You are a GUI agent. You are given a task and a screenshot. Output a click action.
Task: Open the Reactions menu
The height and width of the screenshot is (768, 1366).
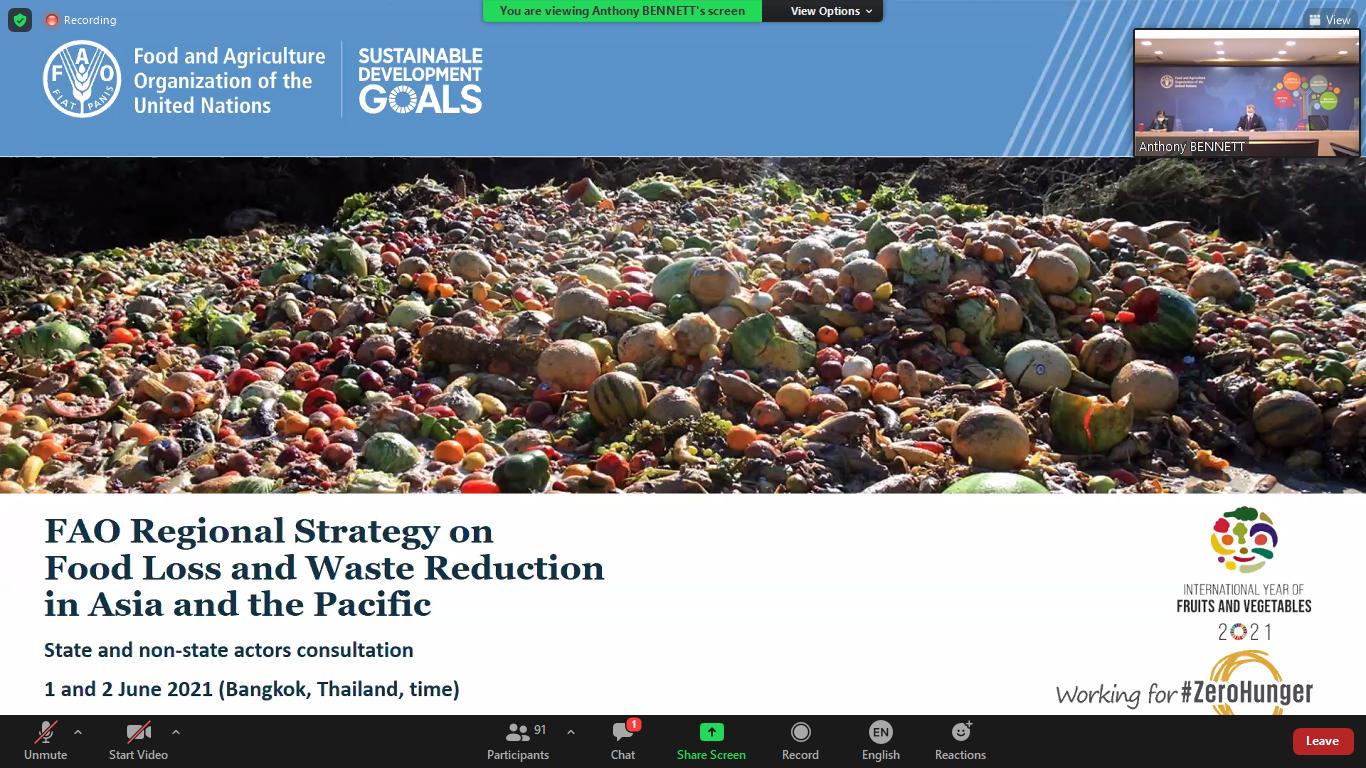point(961,740)
